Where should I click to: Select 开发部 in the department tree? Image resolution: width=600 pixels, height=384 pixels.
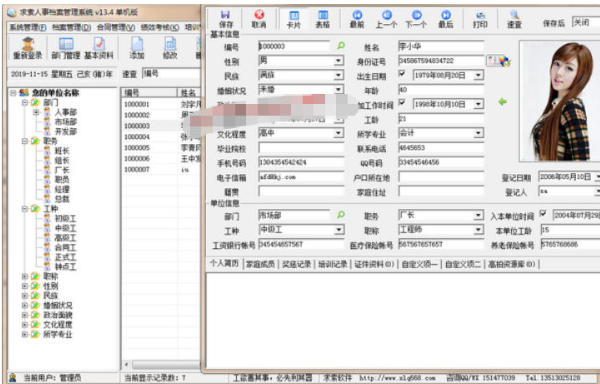click(x=65, y=132)
